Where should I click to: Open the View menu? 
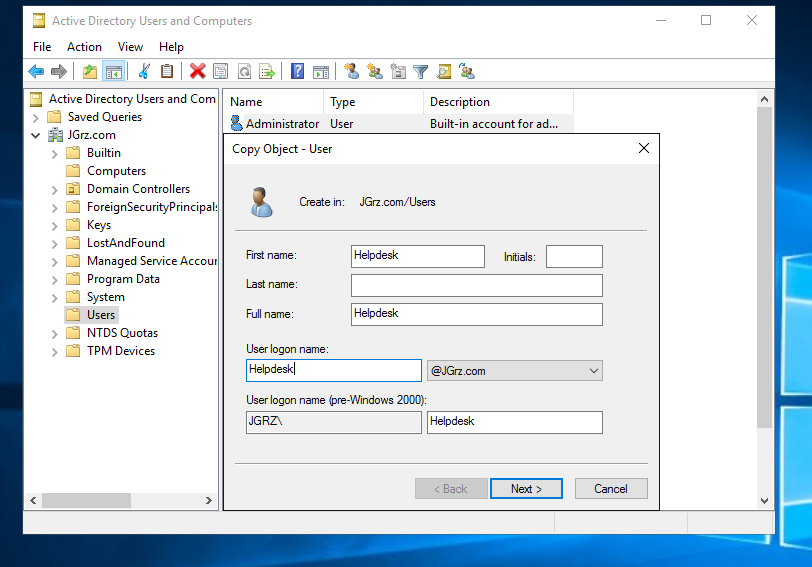[x=130, y=47]
